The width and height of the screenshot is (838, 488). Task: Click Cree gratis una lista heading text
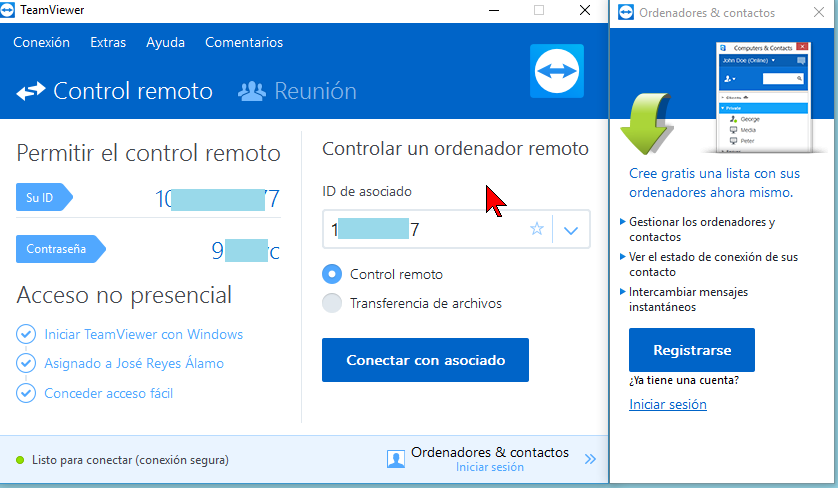(714, 183)
